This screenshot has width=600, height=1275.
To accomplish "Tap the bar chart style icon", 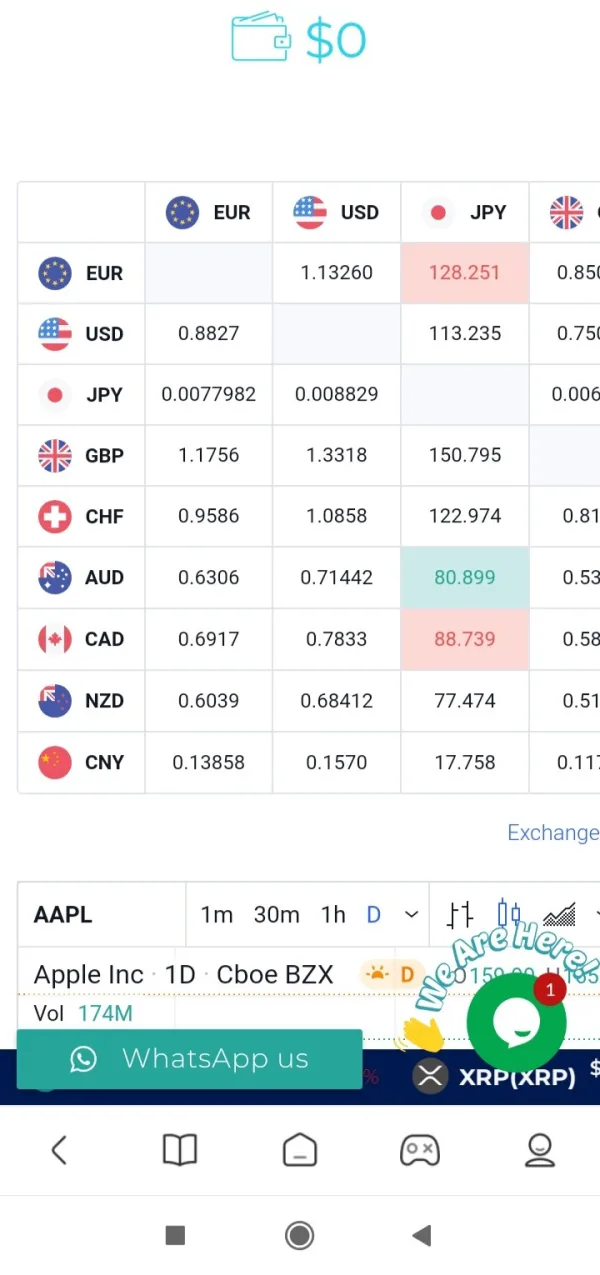I will coord(460,914).
